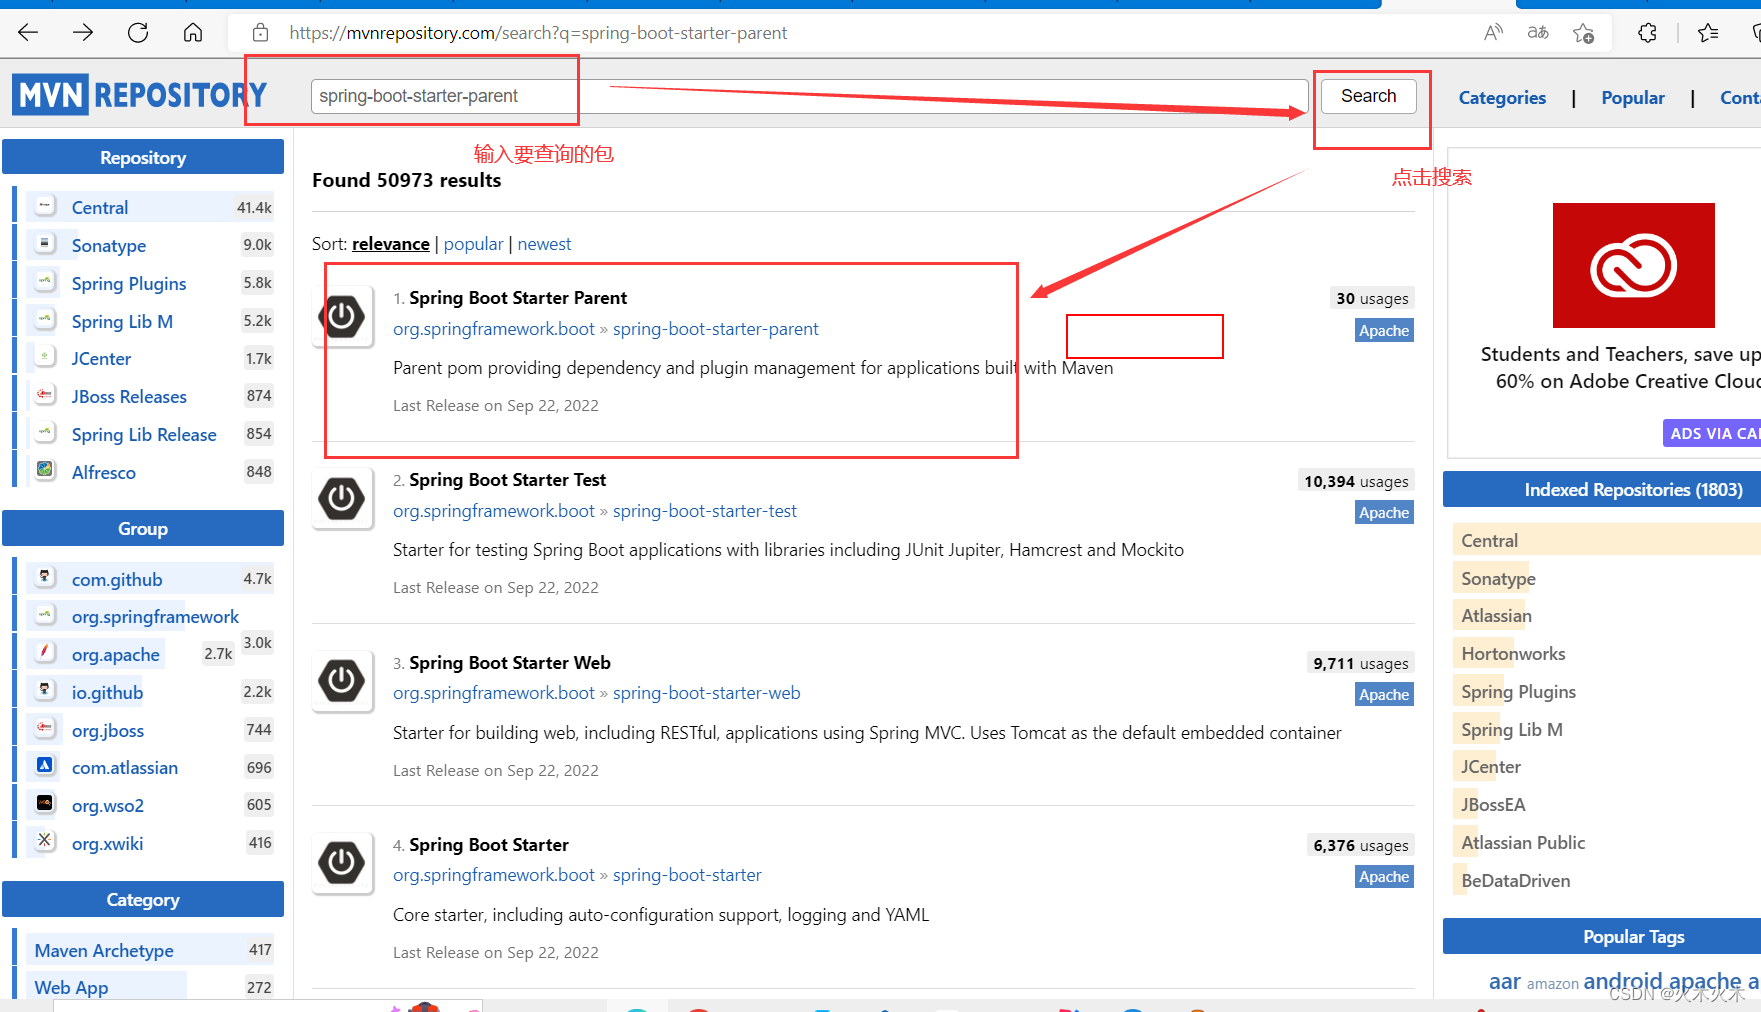Open the browser home icon
This screenshot has height=1012, width=1761.
pos(193,33)
